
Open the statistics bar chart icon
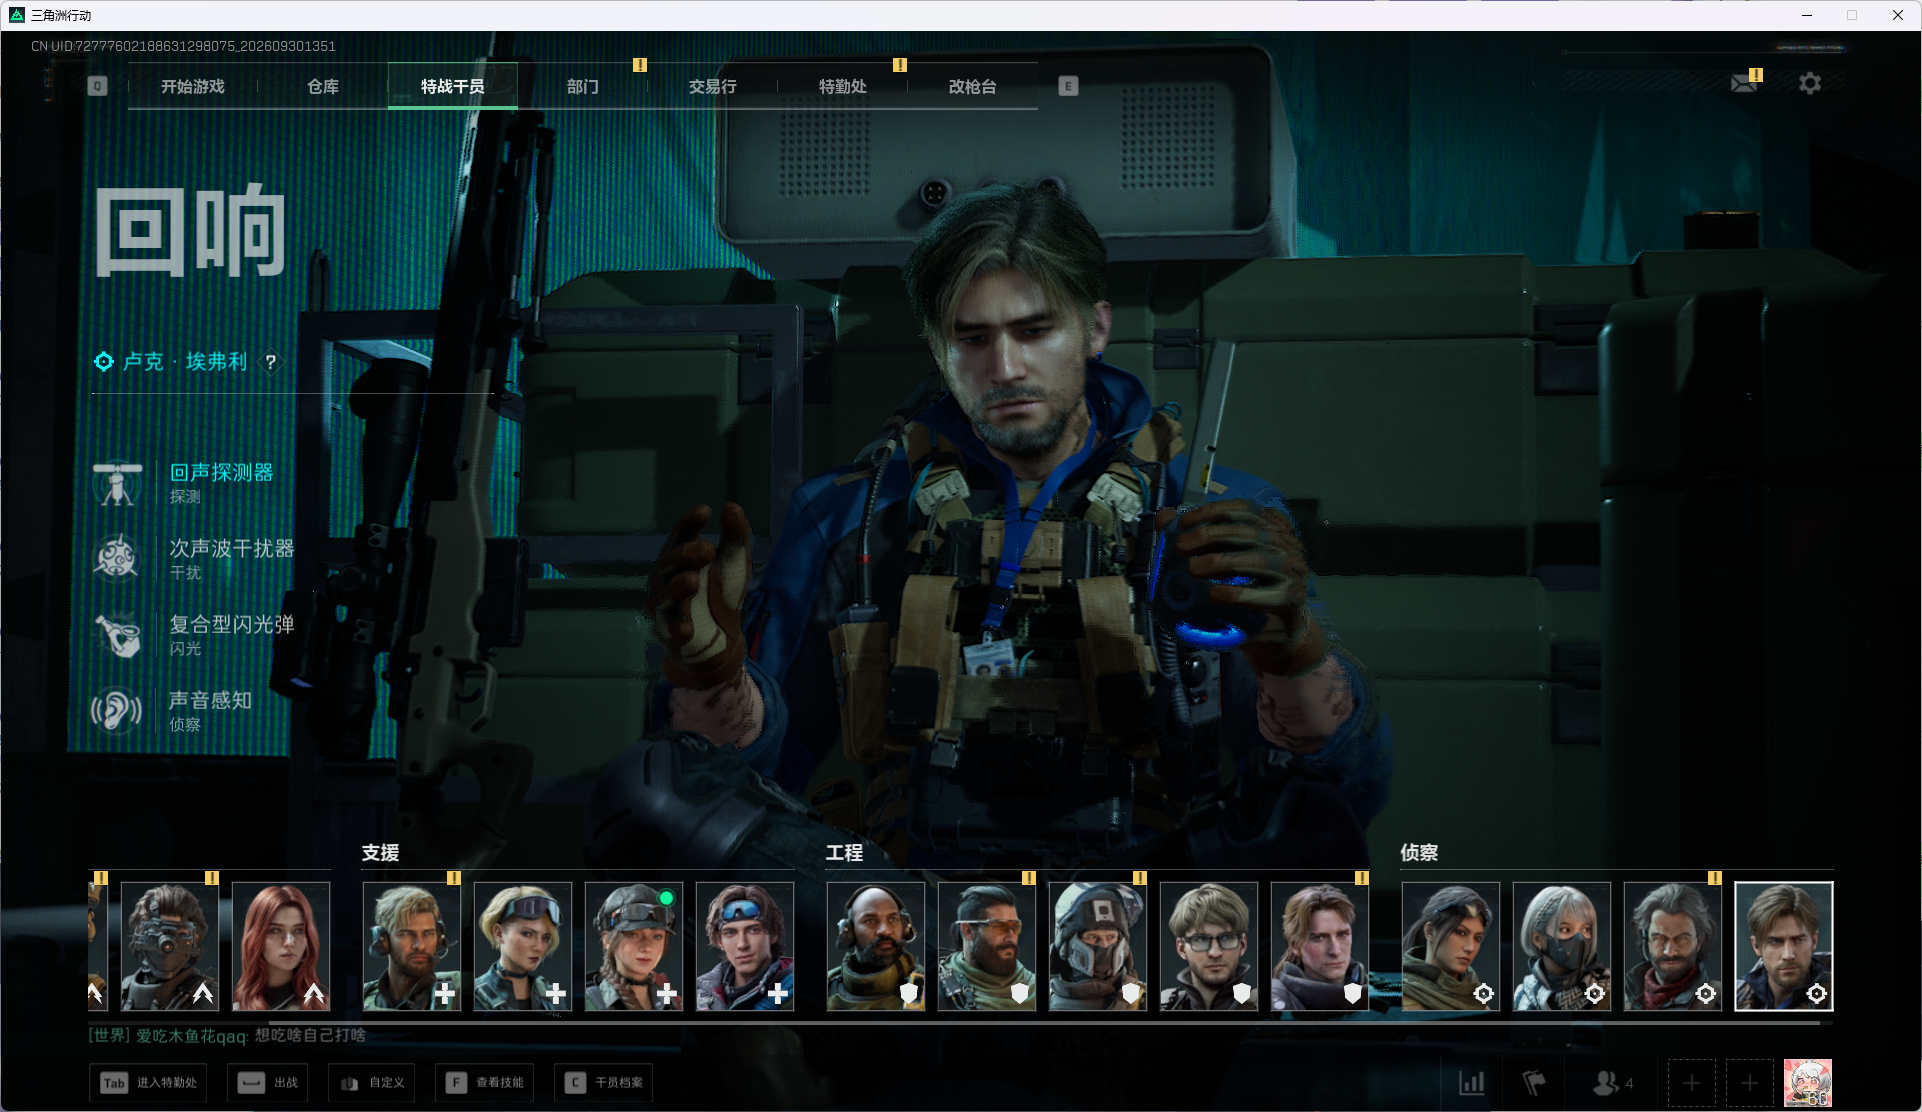[x=1472, y=1083]
